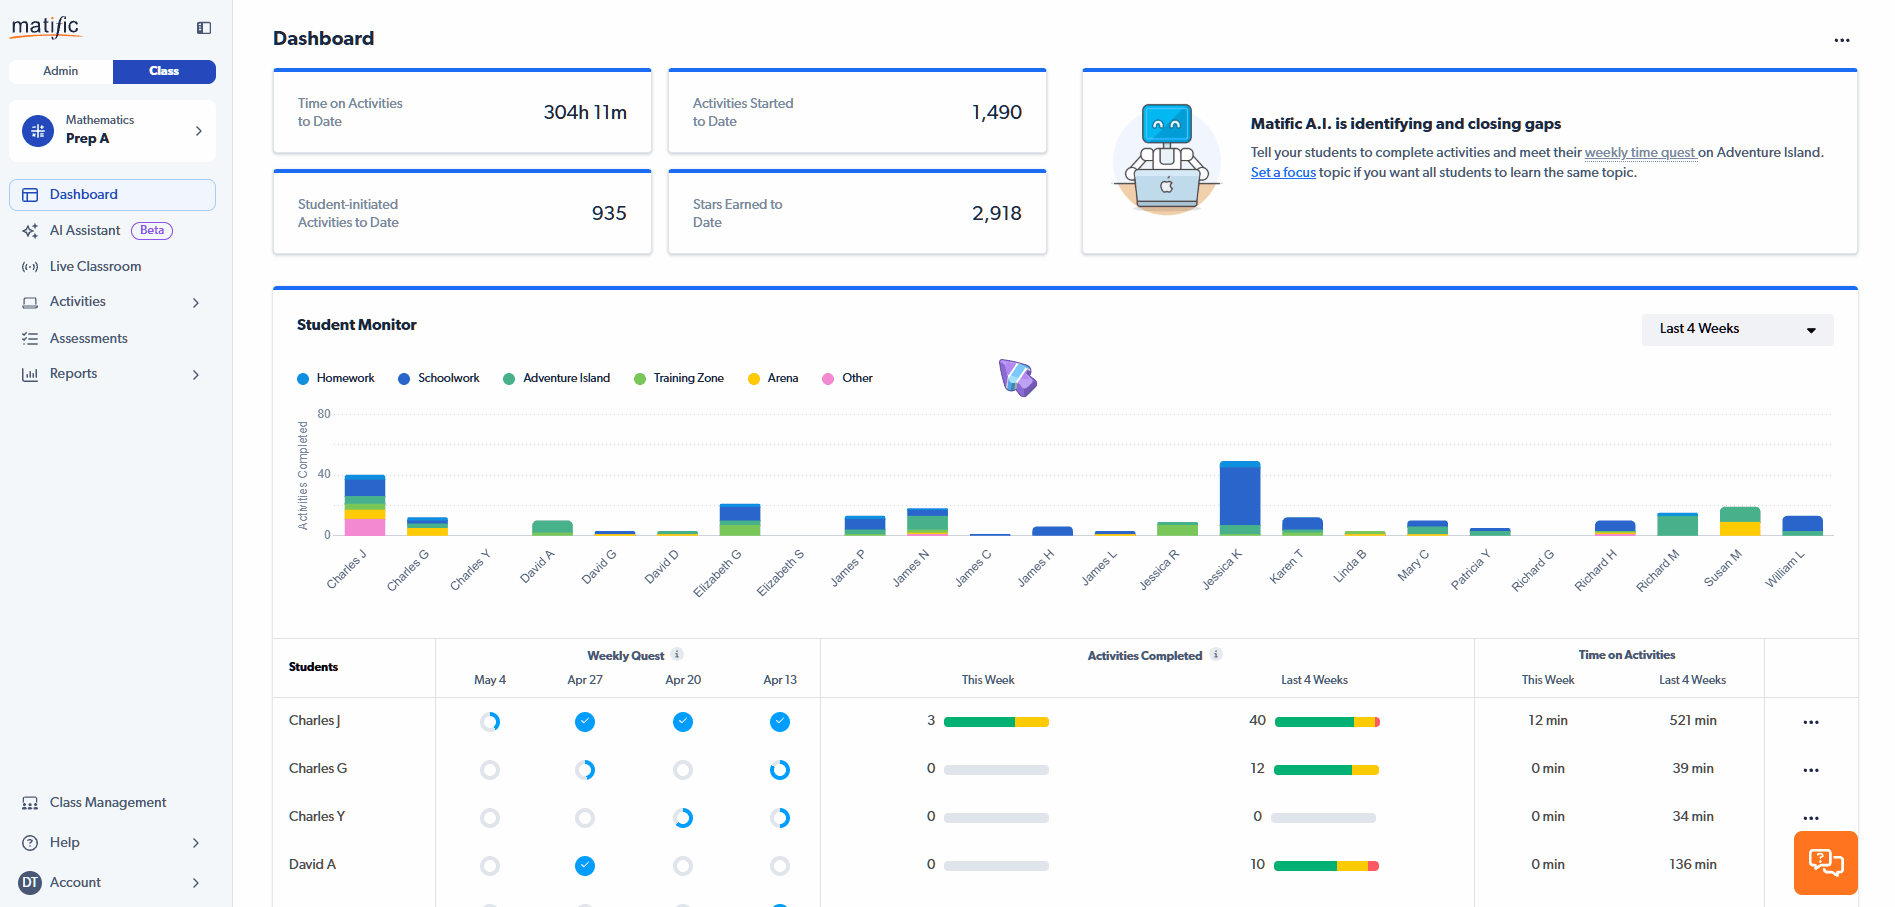1895x907 pixels.
Task: Open the Last 4 Weeks dropdown
Action: click(1737, 330)
